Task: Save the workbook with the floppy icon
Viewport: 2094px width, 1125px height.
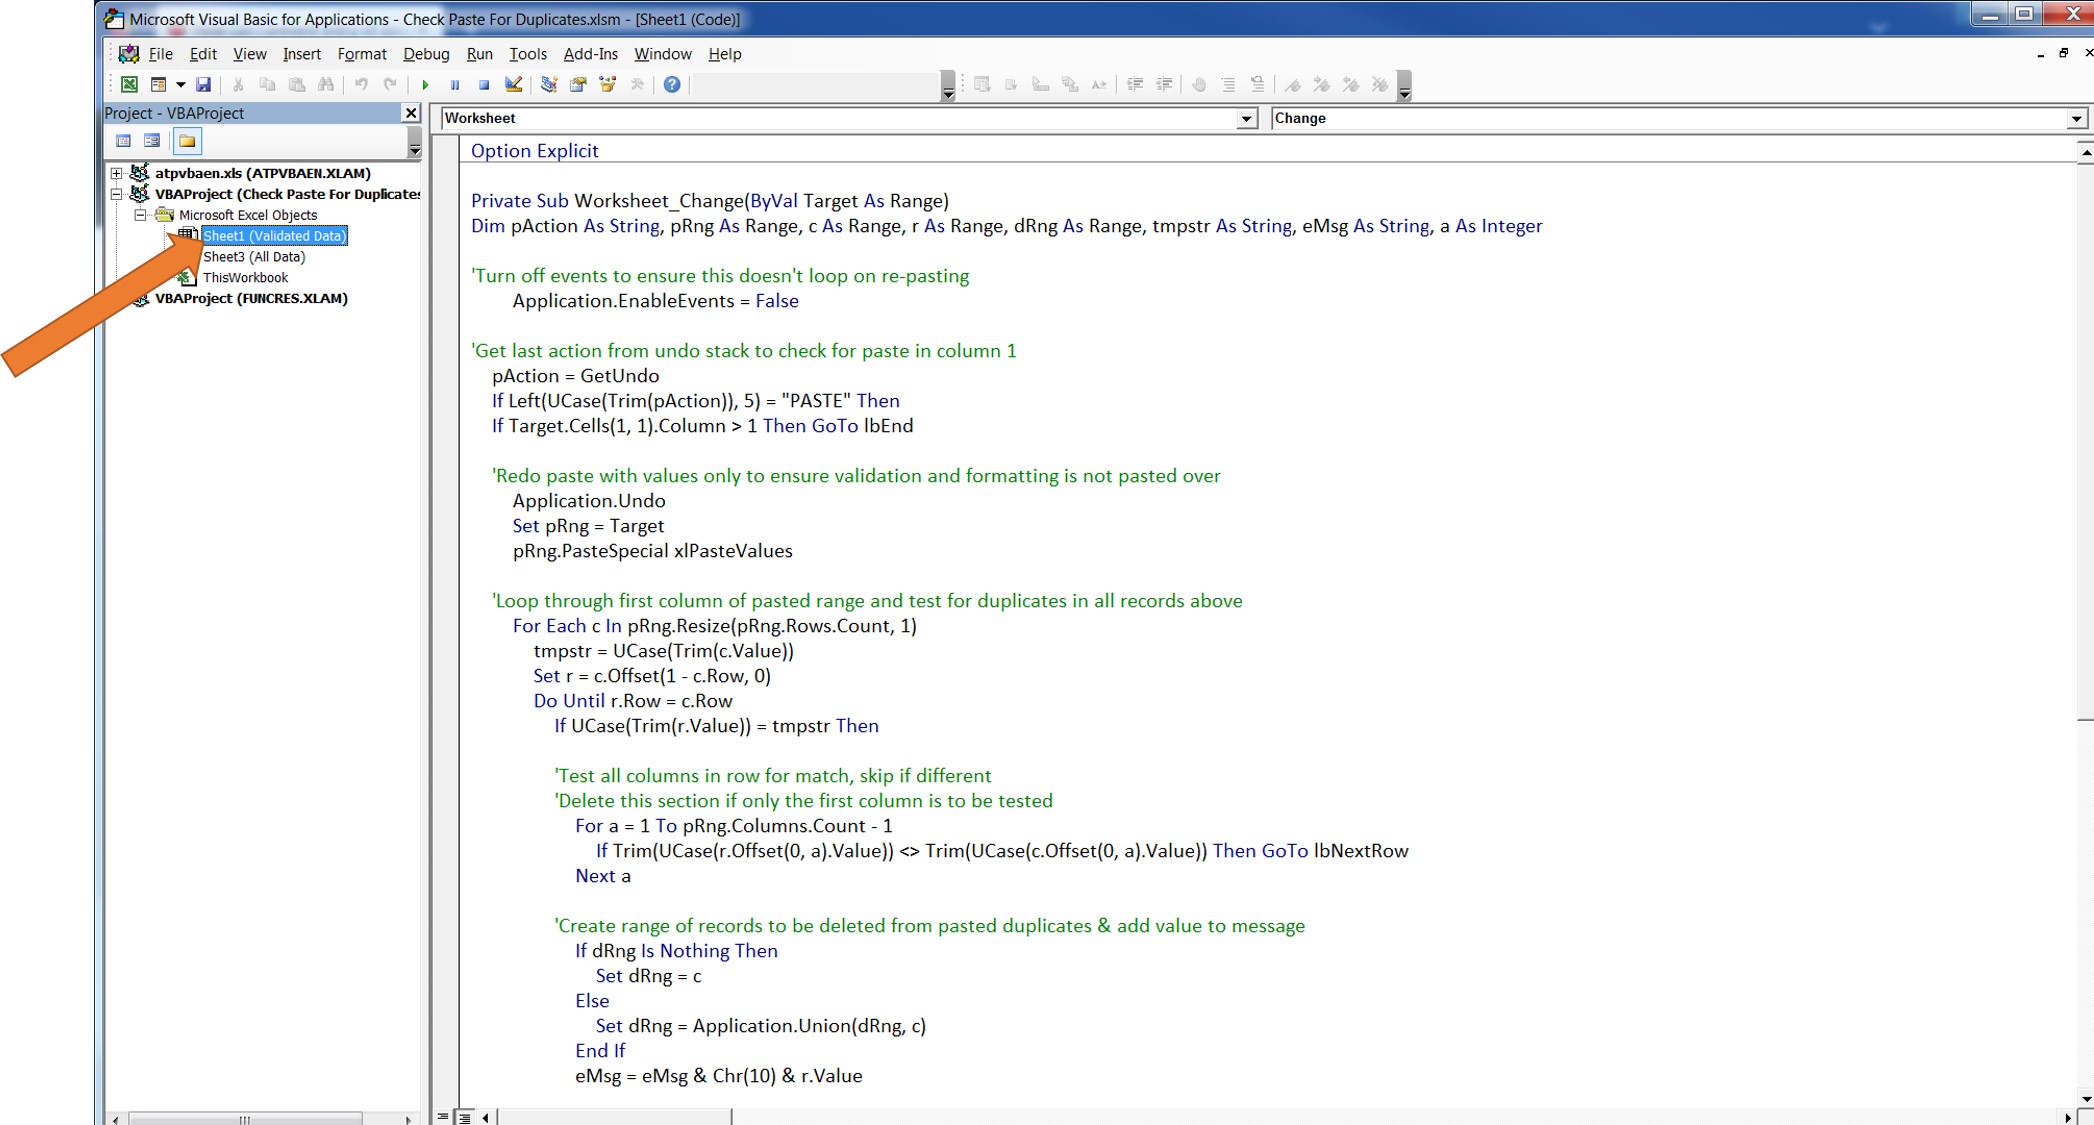Action: tap(203, 85)
